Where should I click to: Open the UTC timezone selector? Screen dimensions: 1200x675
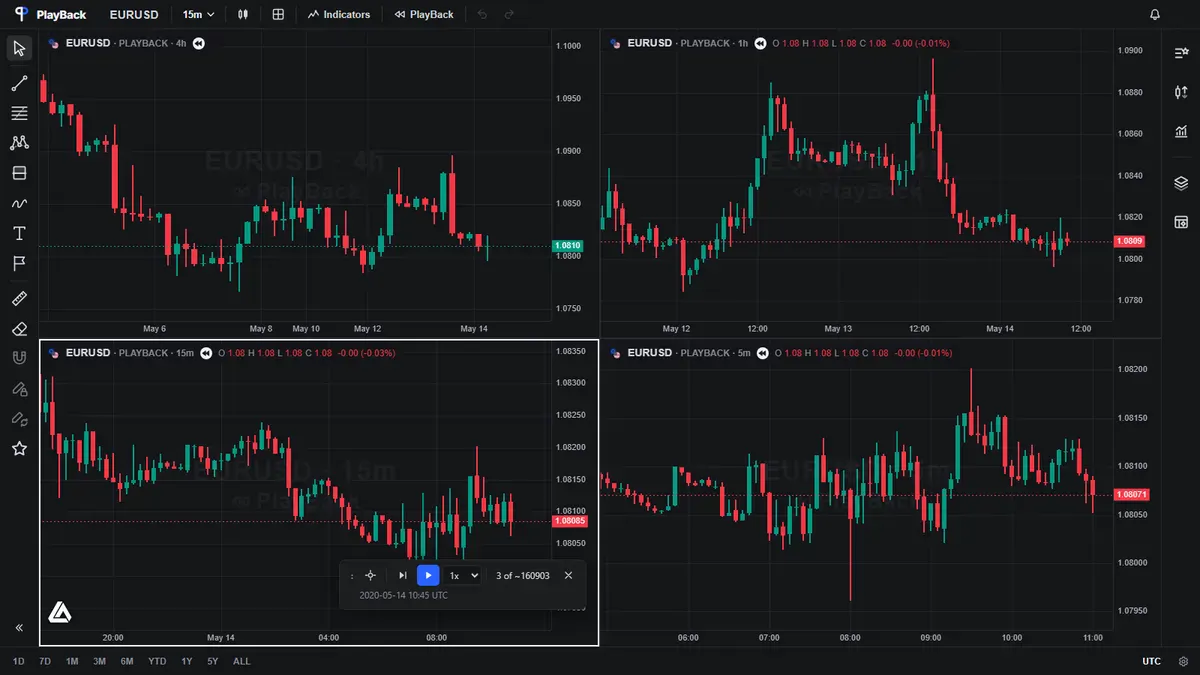[1152, 661]
